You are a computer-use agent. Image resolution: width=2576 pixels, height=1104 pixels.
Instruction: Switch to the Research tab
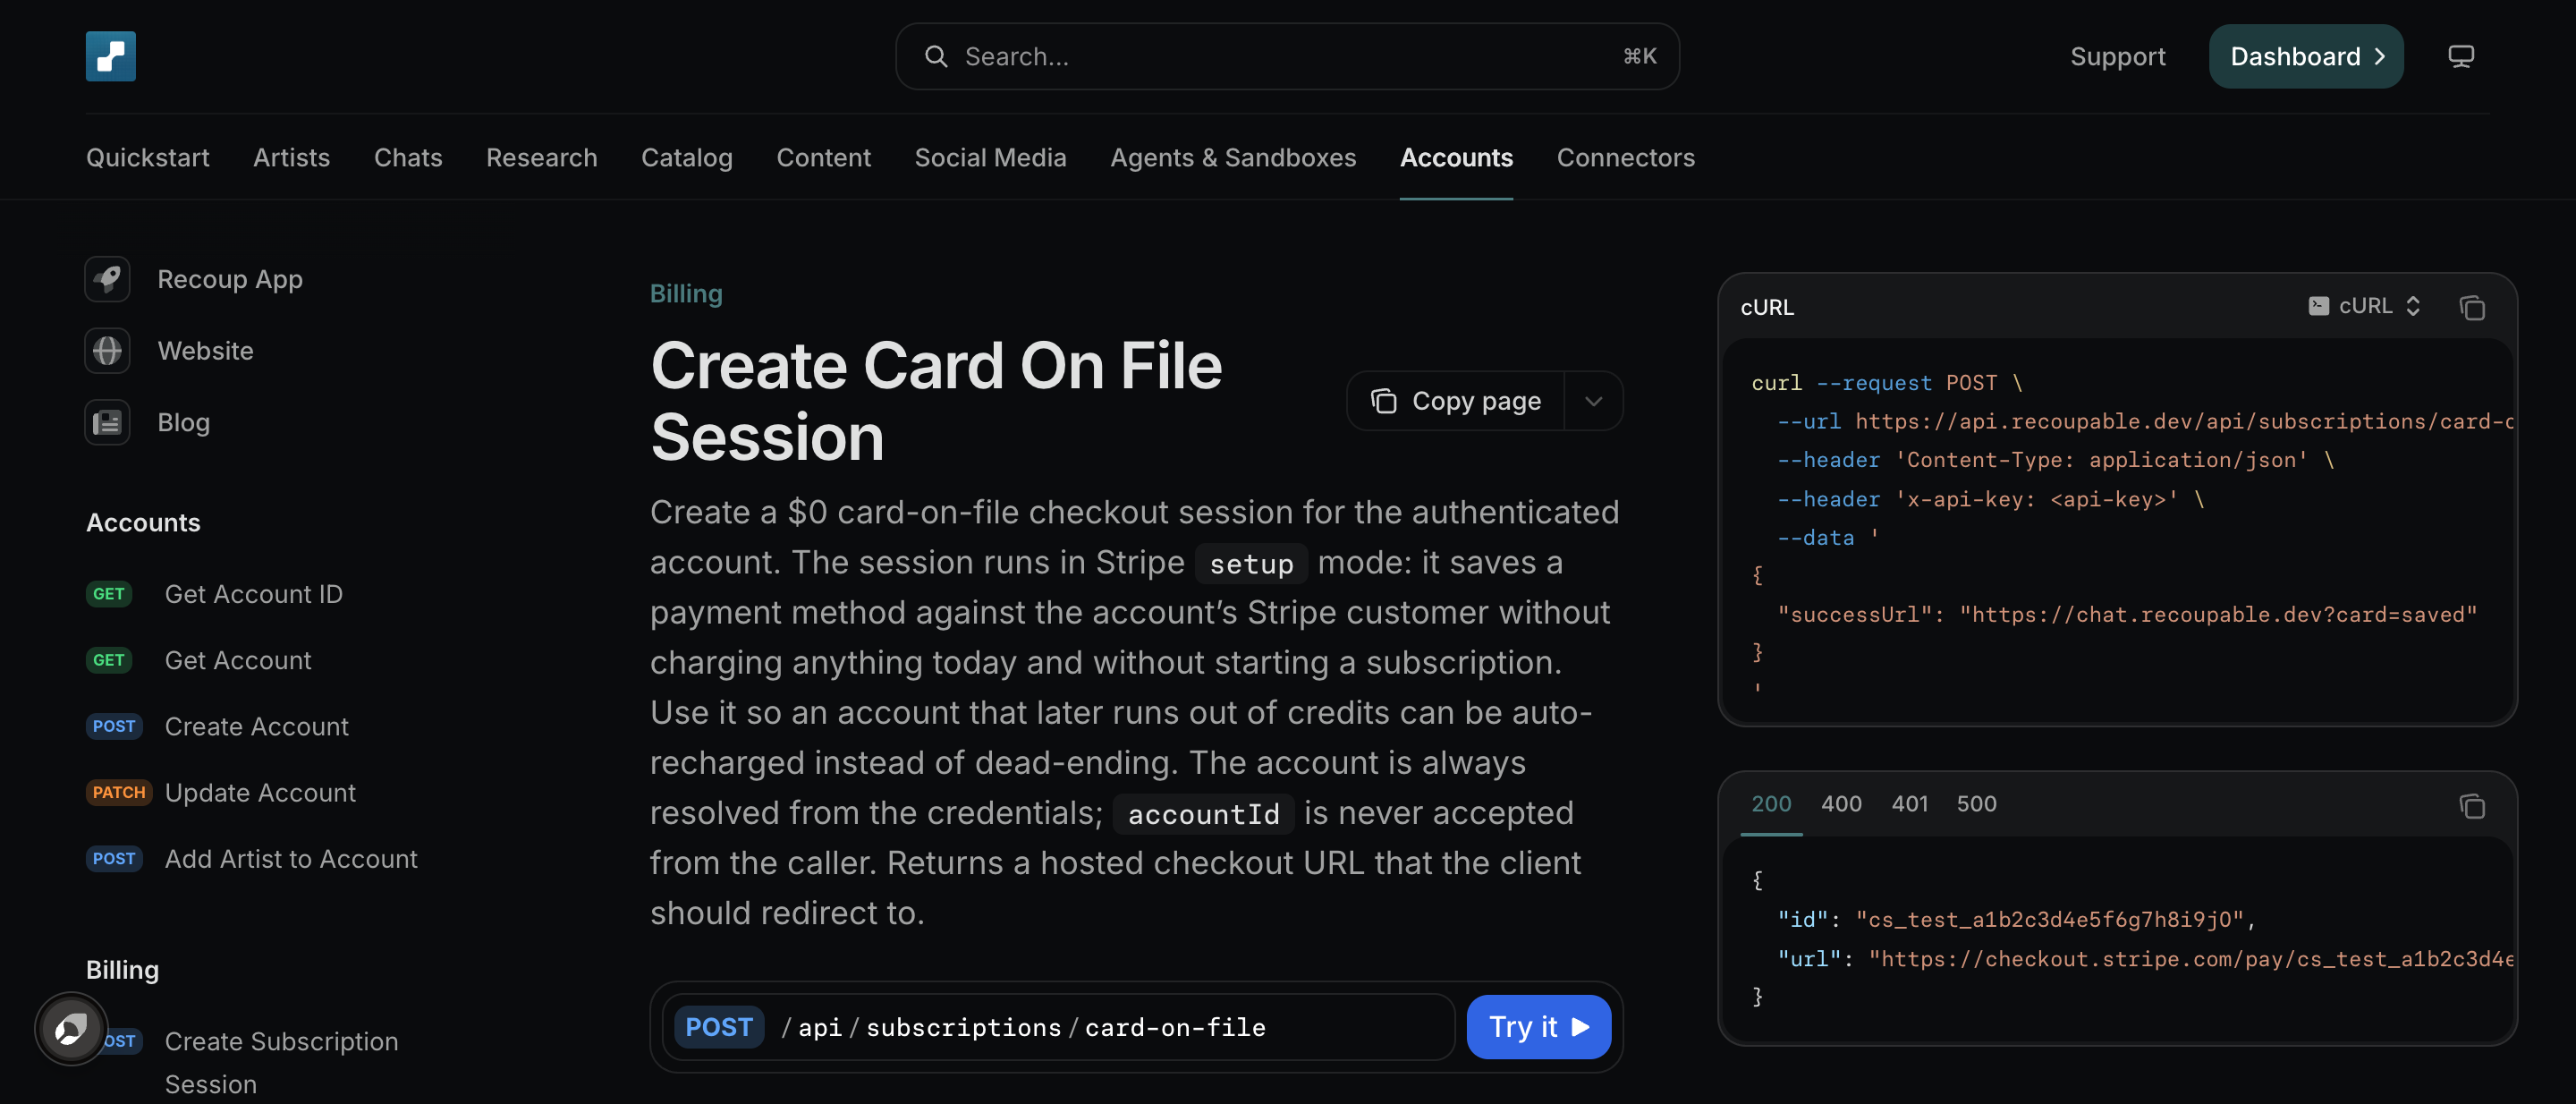[x=541, y=158]
